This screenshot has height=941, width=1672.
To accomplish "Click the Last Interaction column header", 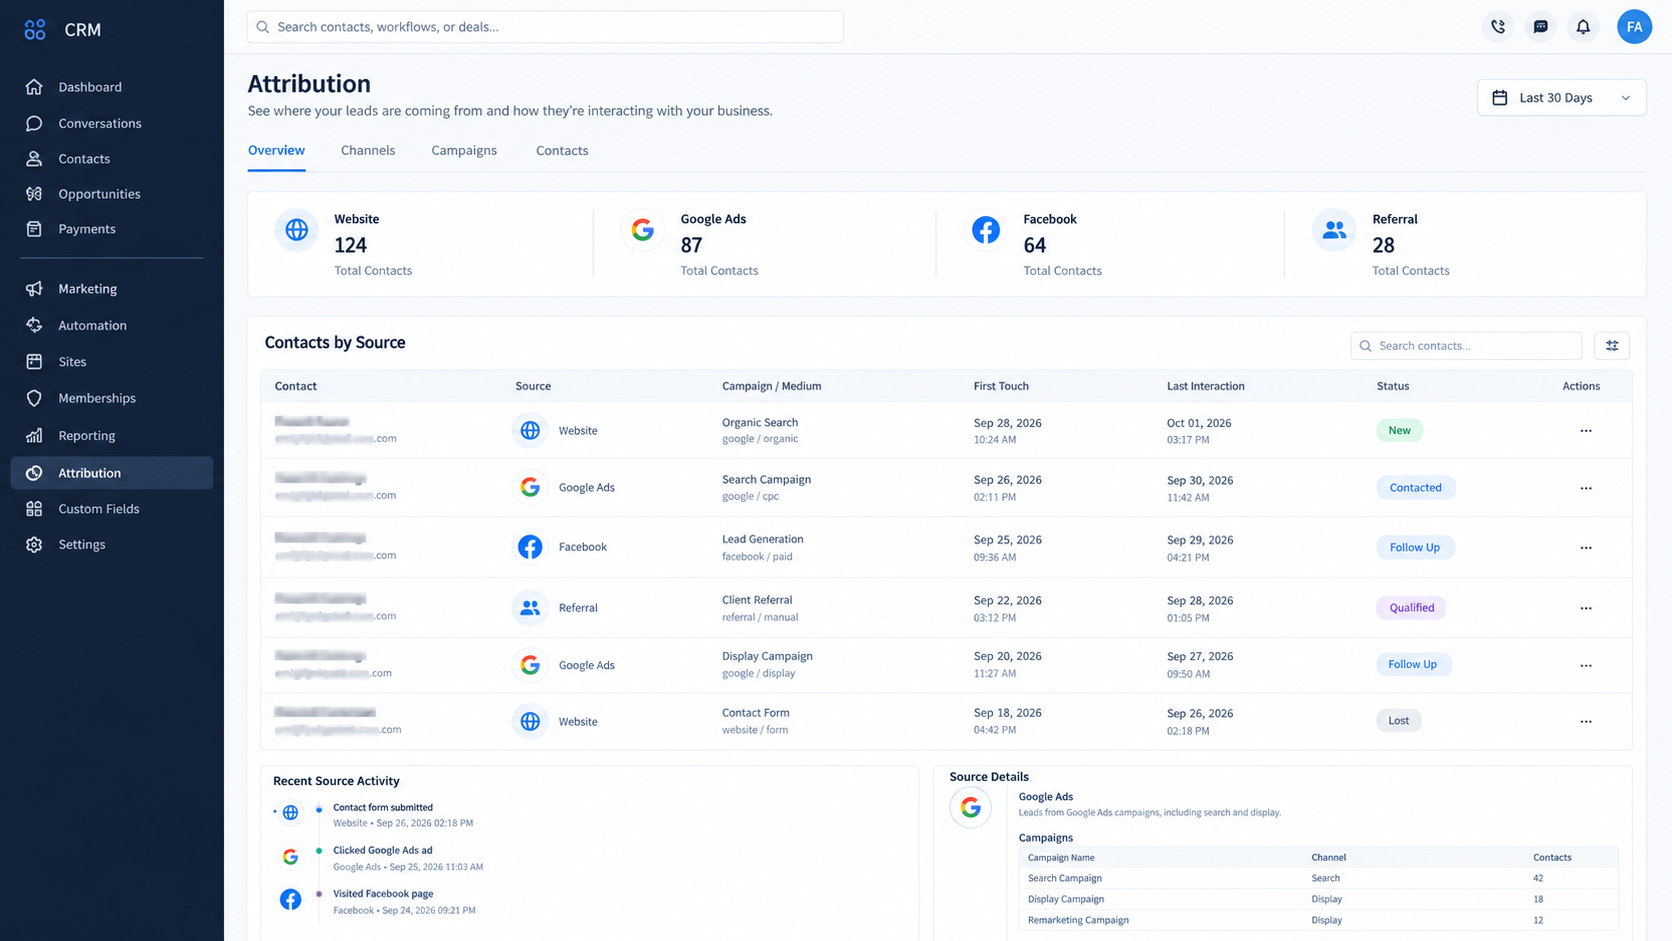I will pos(1205,386).
